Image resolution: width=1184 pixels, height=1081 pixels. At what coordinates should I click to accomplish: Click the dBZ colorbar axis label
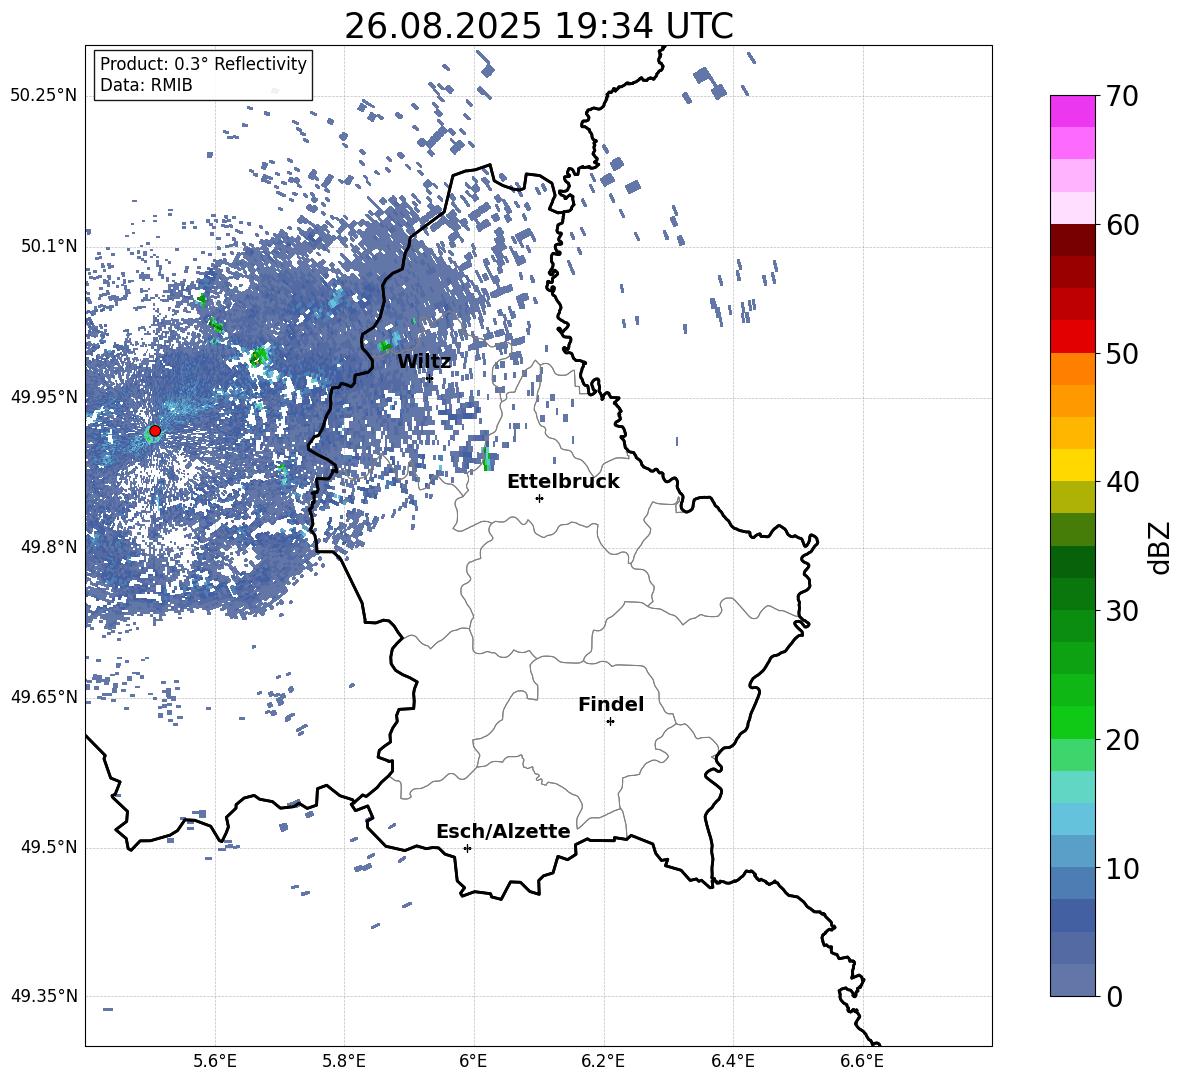click(x=1159, y=547)
